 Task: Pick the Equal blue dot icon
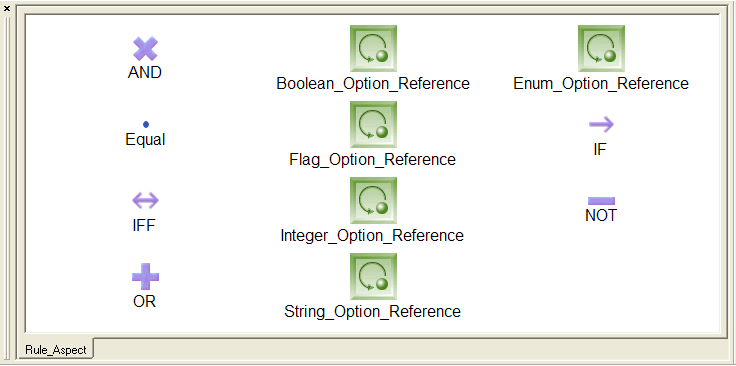pos(146,124)
